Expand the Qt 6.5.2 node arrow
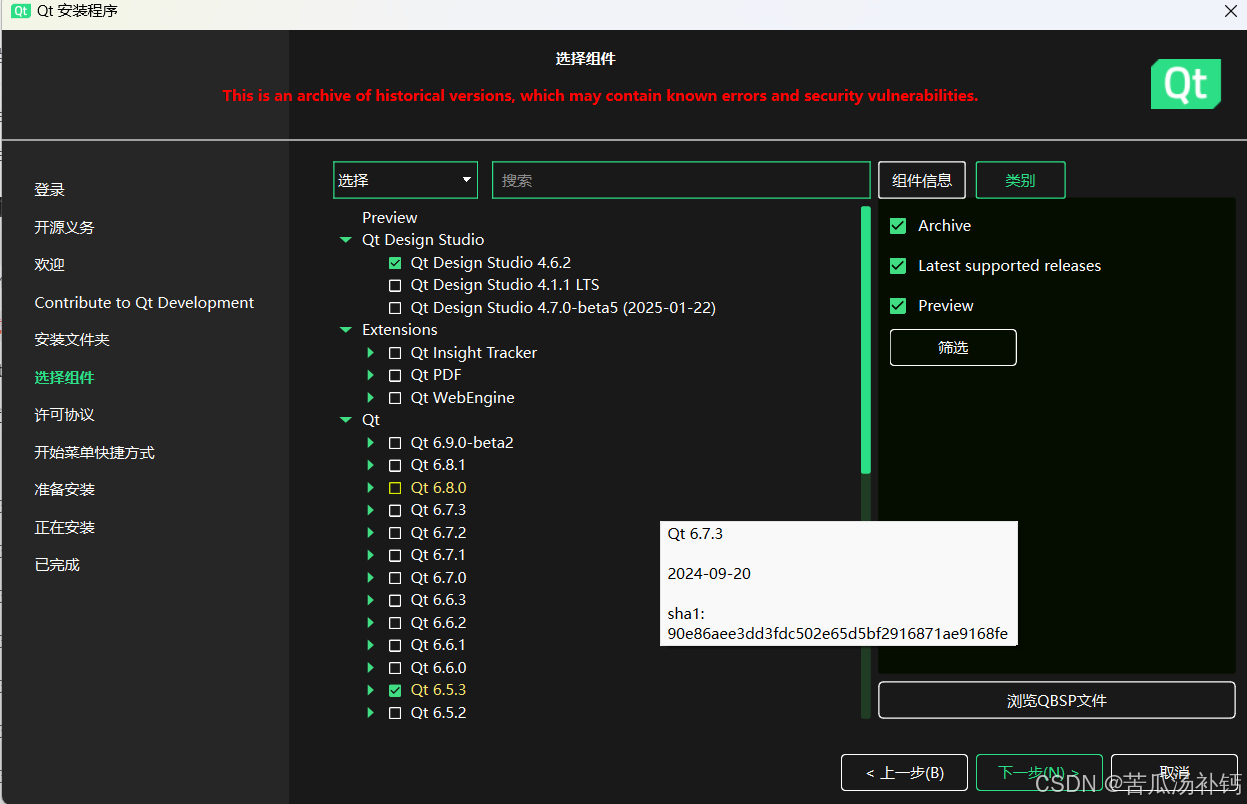The width and height of the screenshot is (1247, 804). (371, 713)
